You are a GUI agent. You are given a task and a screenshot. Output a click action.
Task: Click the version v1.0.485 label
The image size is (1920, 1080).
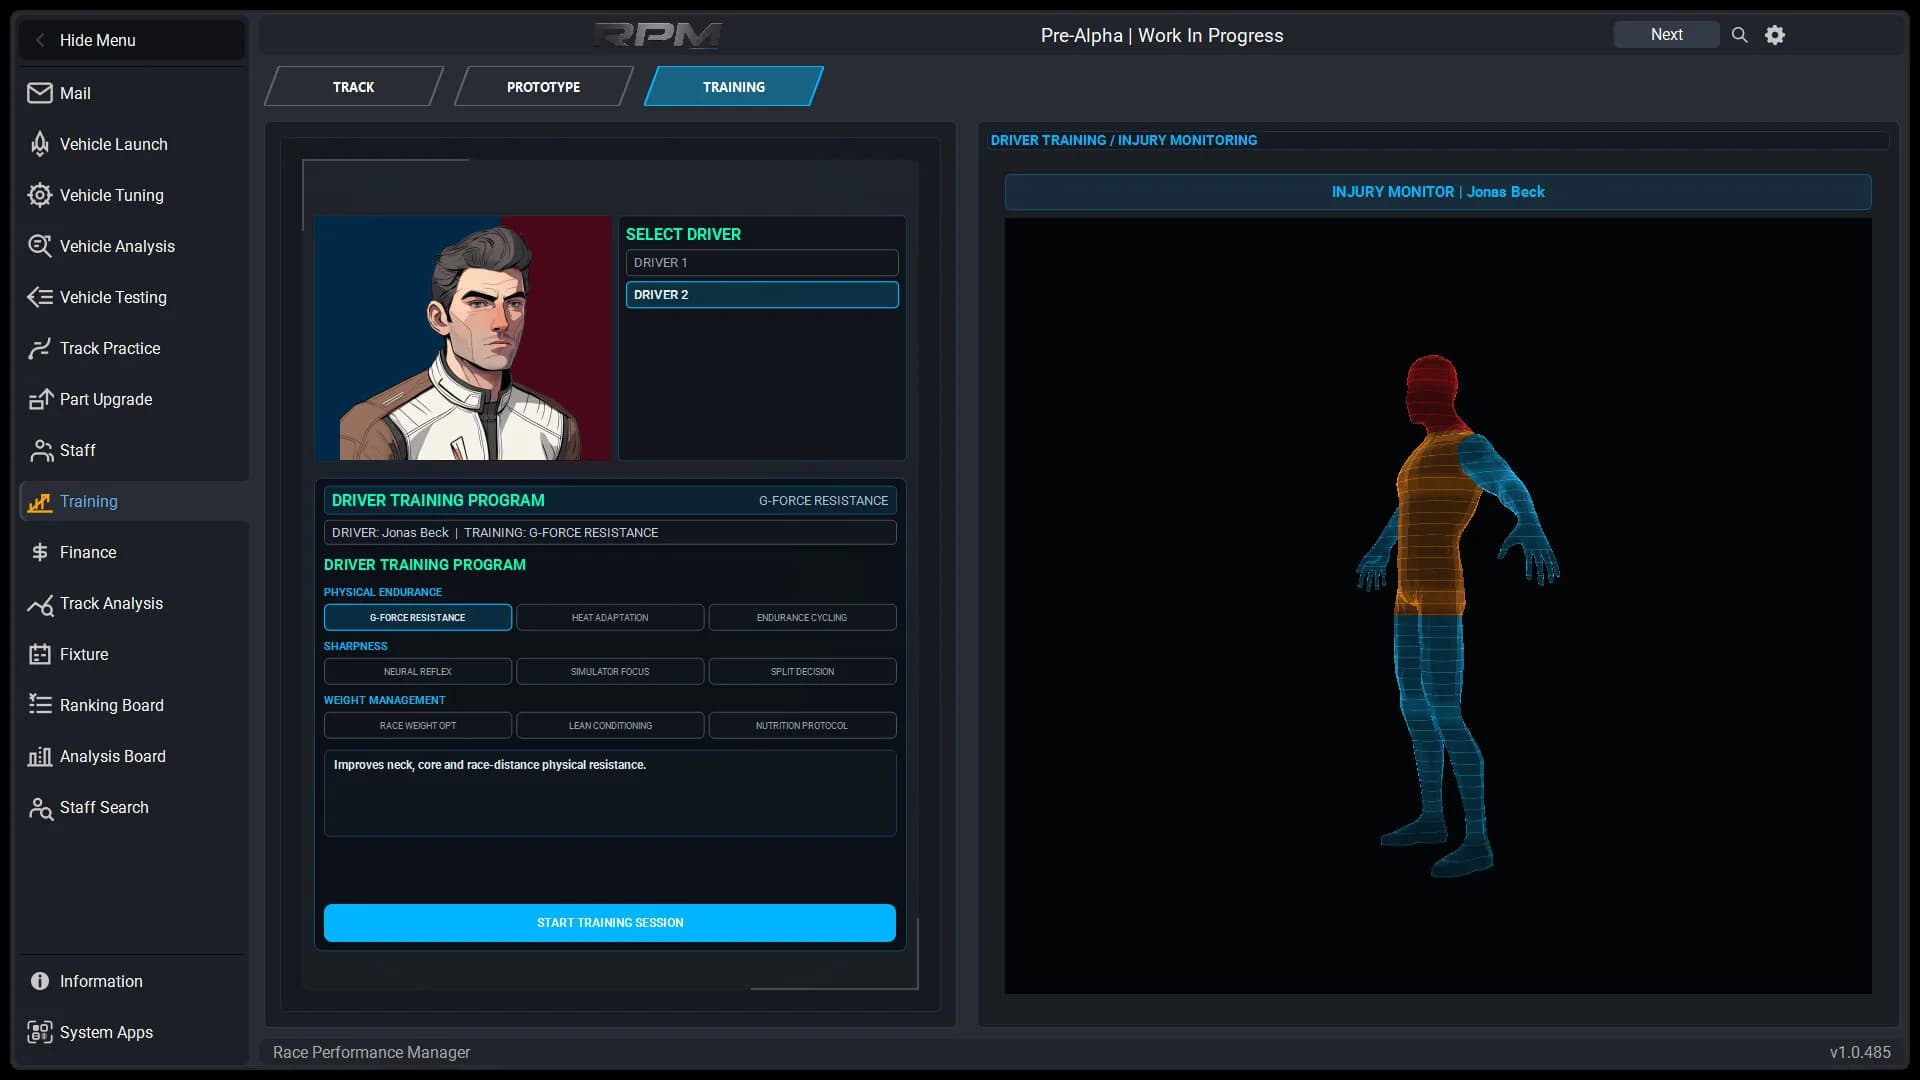(x=1860, y=1052)
